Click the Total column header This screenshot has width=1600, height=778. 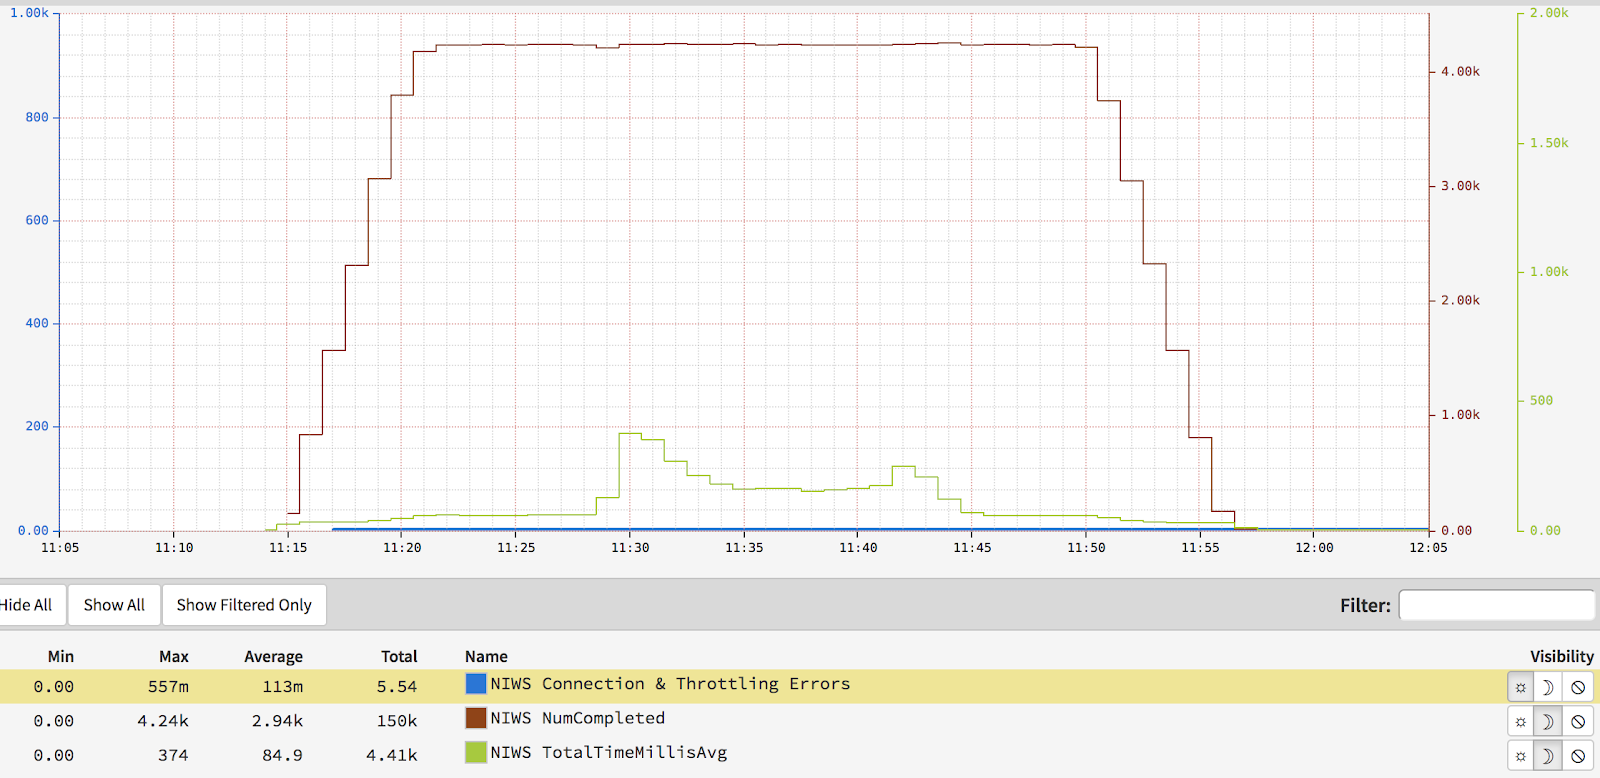tap(399, 657)
